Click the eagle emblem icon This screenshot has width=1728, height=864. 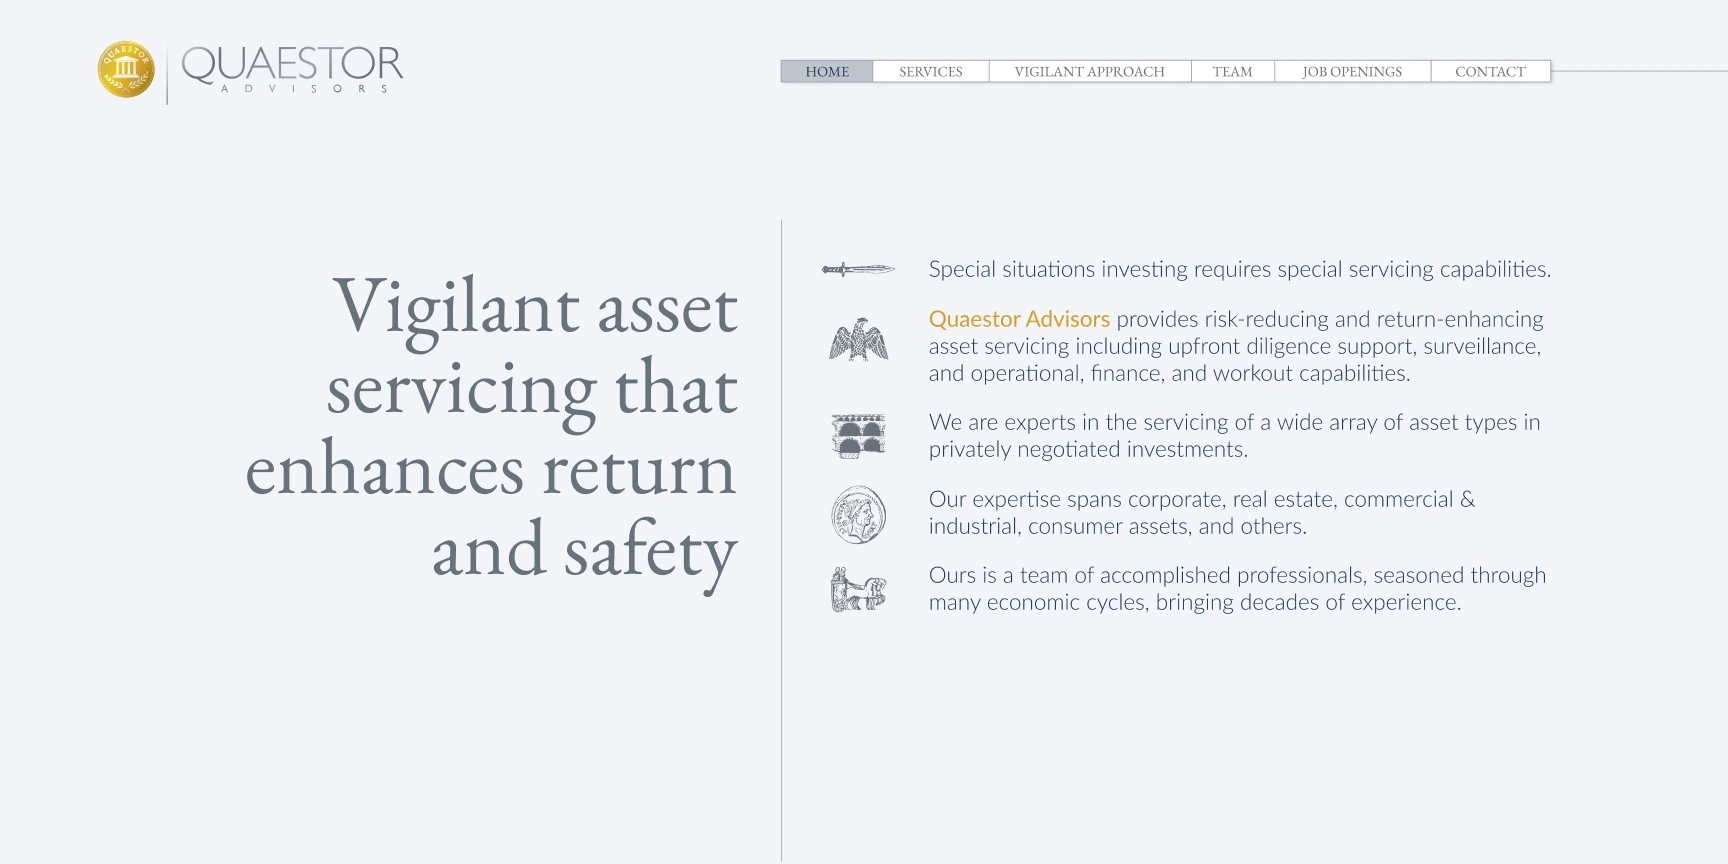[x=858, y=341]
